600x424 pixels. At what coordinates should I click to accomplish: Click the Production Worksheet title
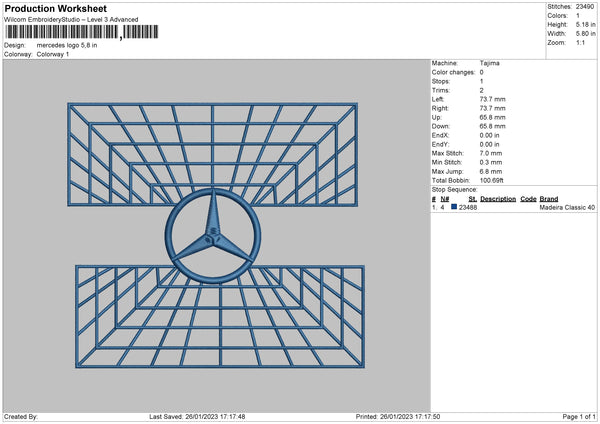click(55, 8)
